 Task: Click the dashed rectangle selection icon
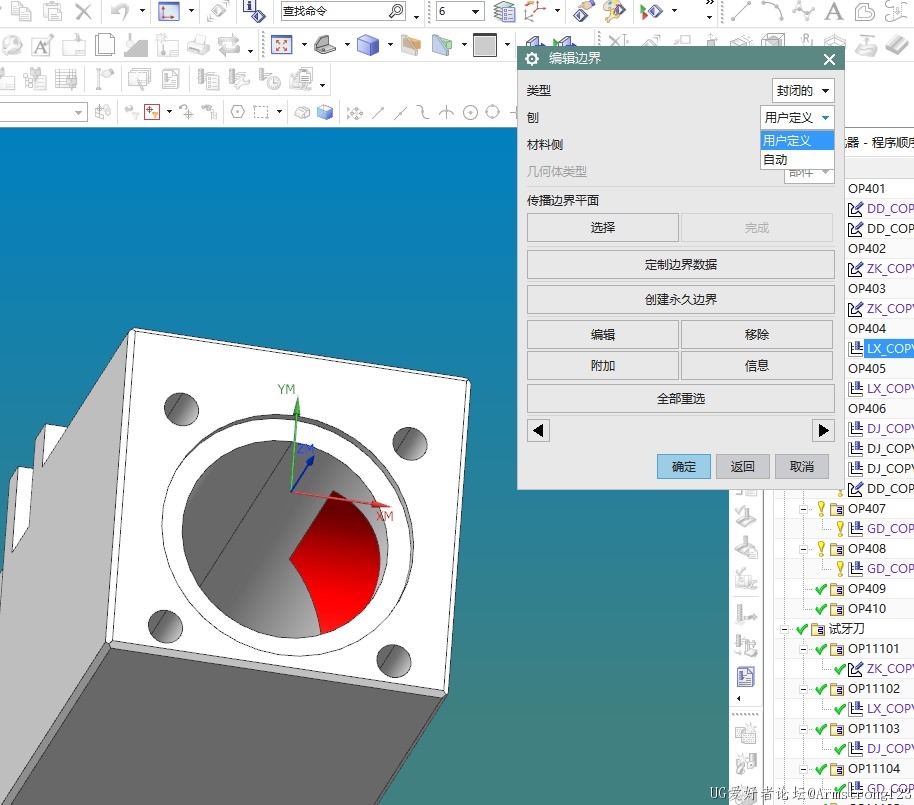click(x=261, y=111)
